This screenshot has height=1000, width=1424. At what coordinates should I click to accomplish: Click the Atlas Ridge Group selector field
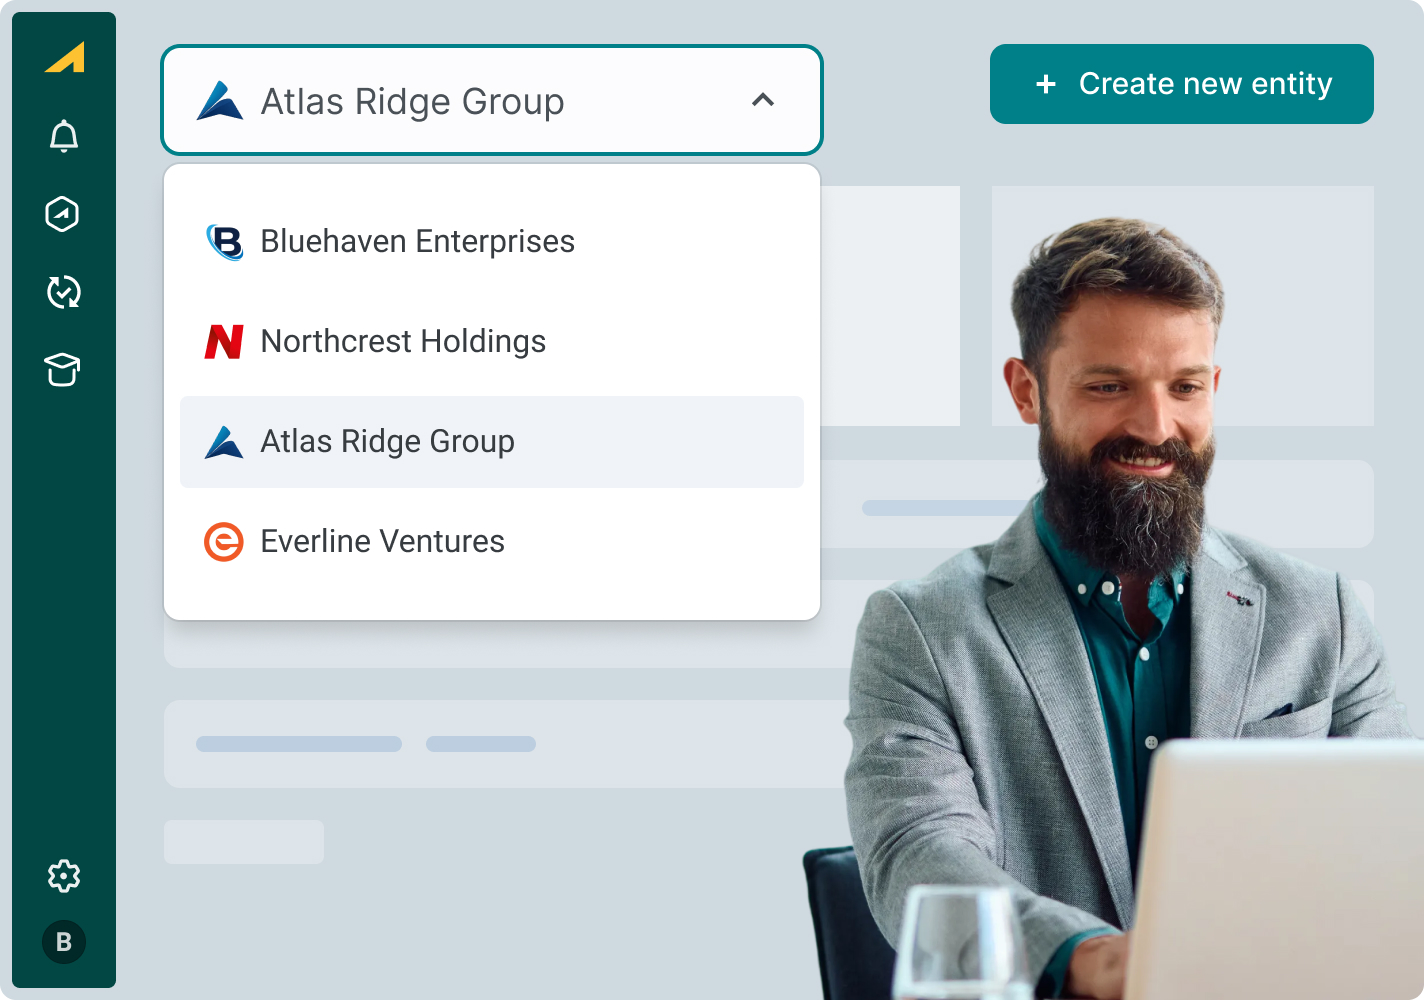point(492,100)
